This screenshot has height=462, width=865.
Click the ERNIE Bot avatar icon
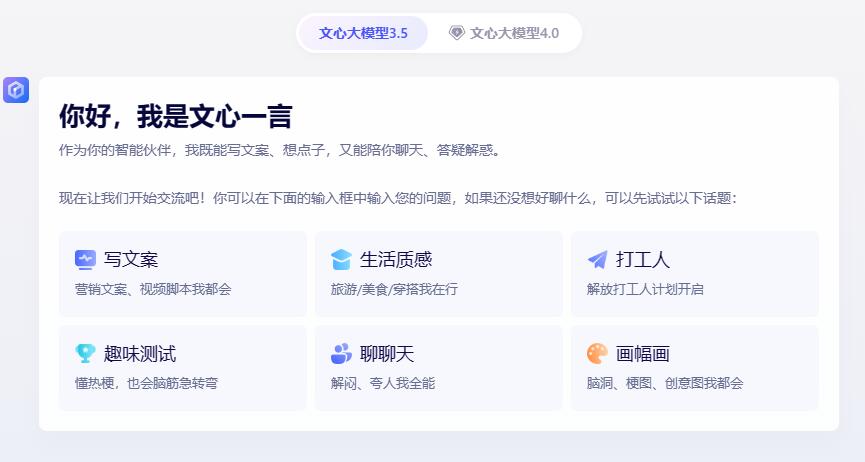click(16, 90)
